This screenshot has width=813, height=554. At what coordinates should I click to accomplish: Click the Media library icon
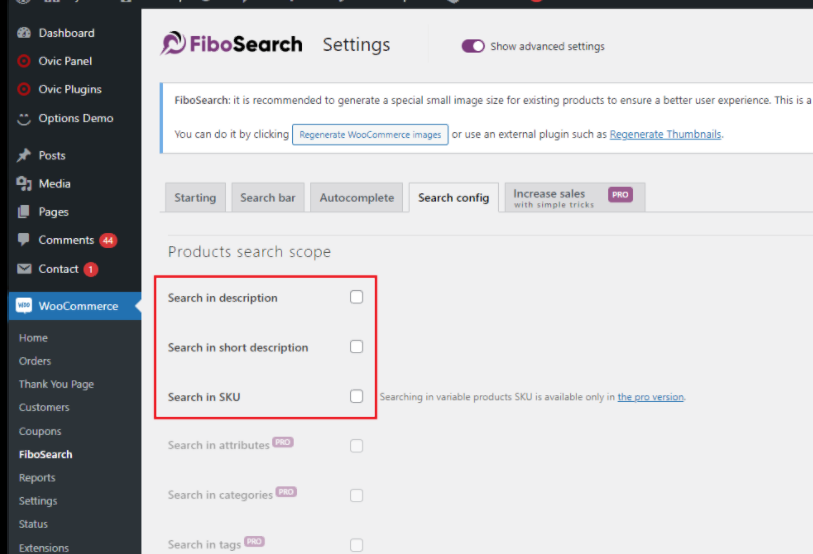[24, 184]
